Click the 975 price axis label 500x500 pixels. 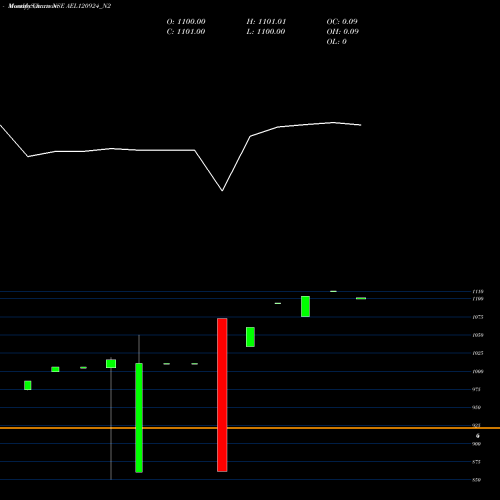[477, 389]
